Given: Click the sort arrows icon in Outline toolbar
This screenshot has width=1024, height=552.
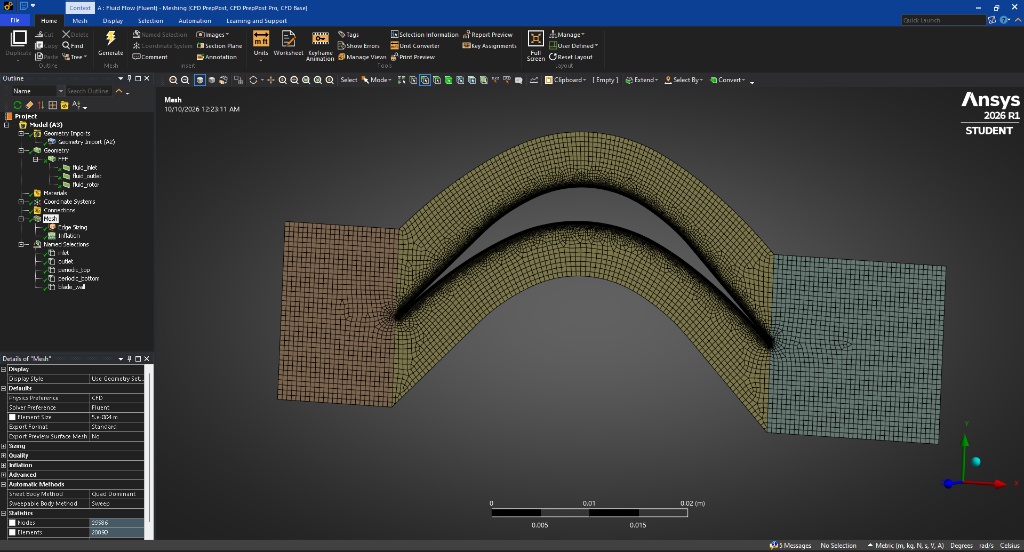Looking at the screenshot, I should (x=41, y=105).
